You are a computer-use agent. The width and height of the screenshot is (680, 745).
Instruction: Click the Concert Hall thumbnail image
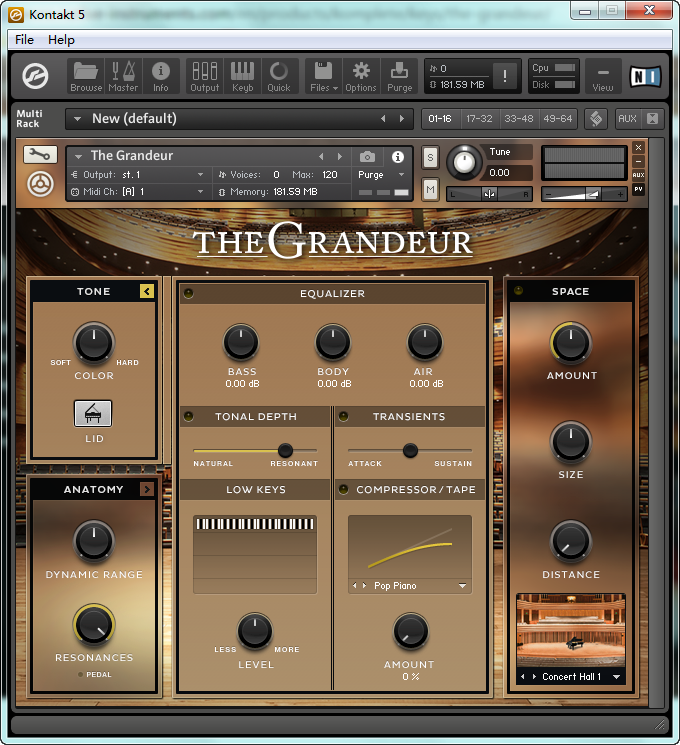pyautogui.click(x=570, y=631)
